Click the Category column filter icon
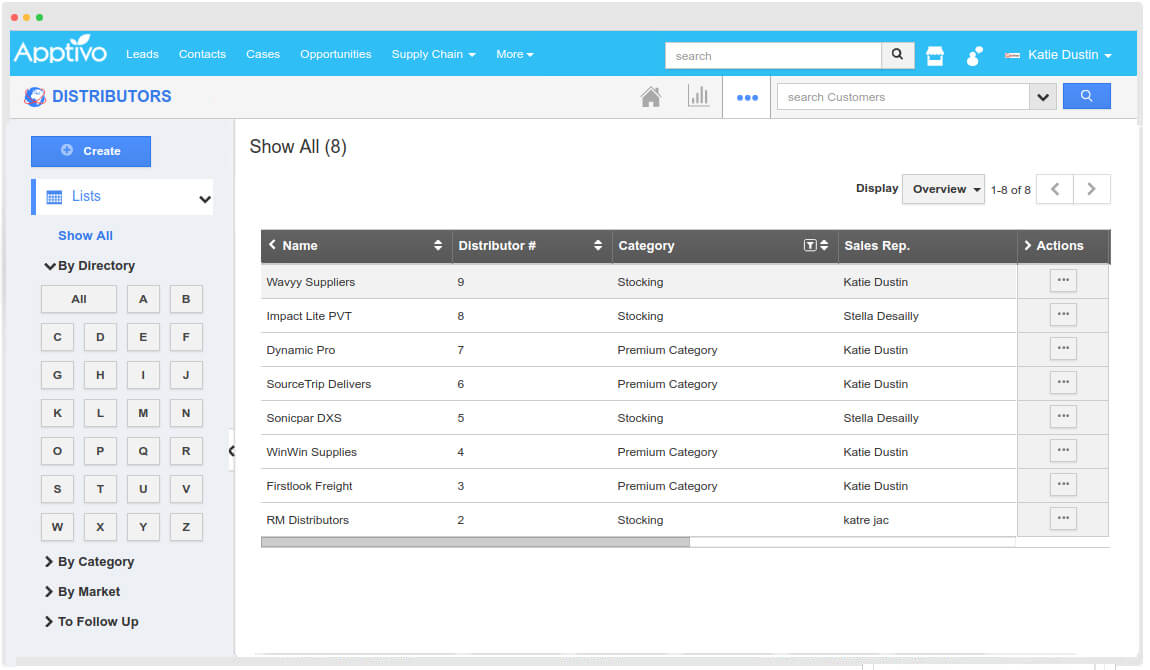The image size is (1150, 670). [810, 246]
